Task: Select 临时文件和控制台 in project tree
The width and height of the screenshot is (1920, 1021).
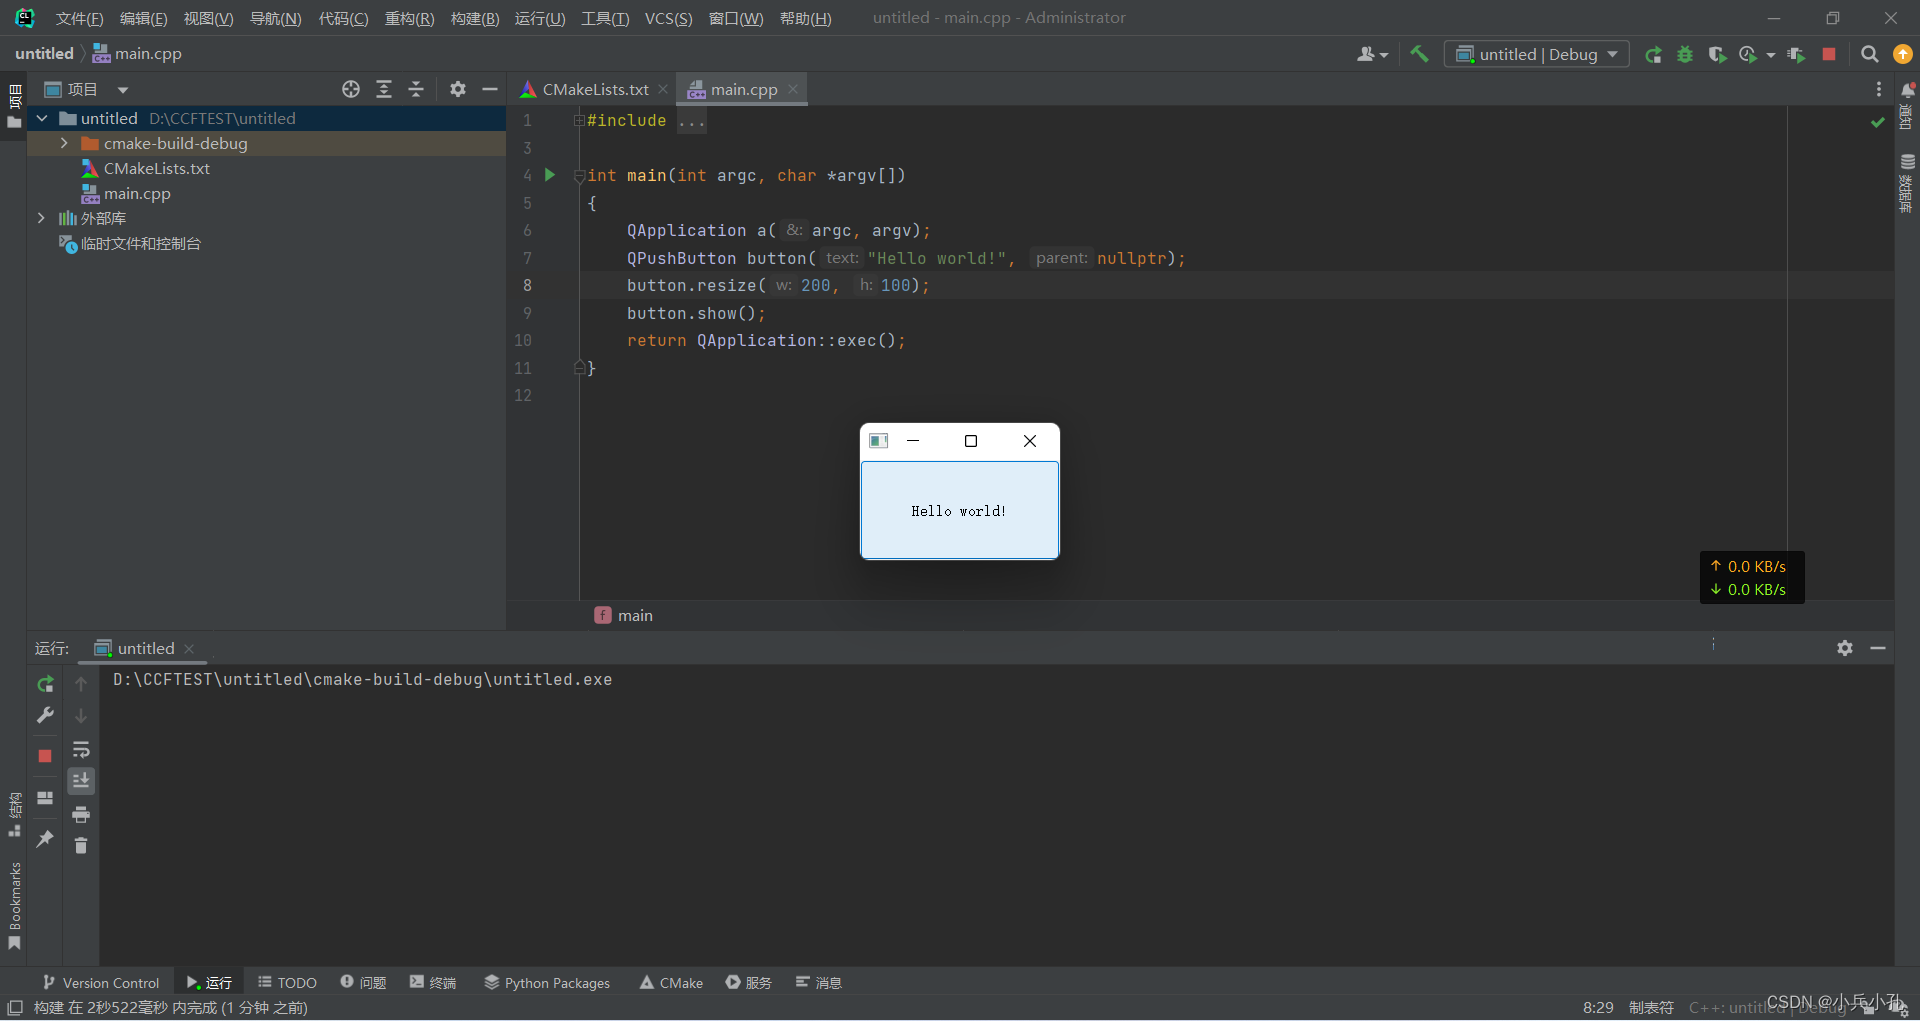Action: [x=140, y=244]
